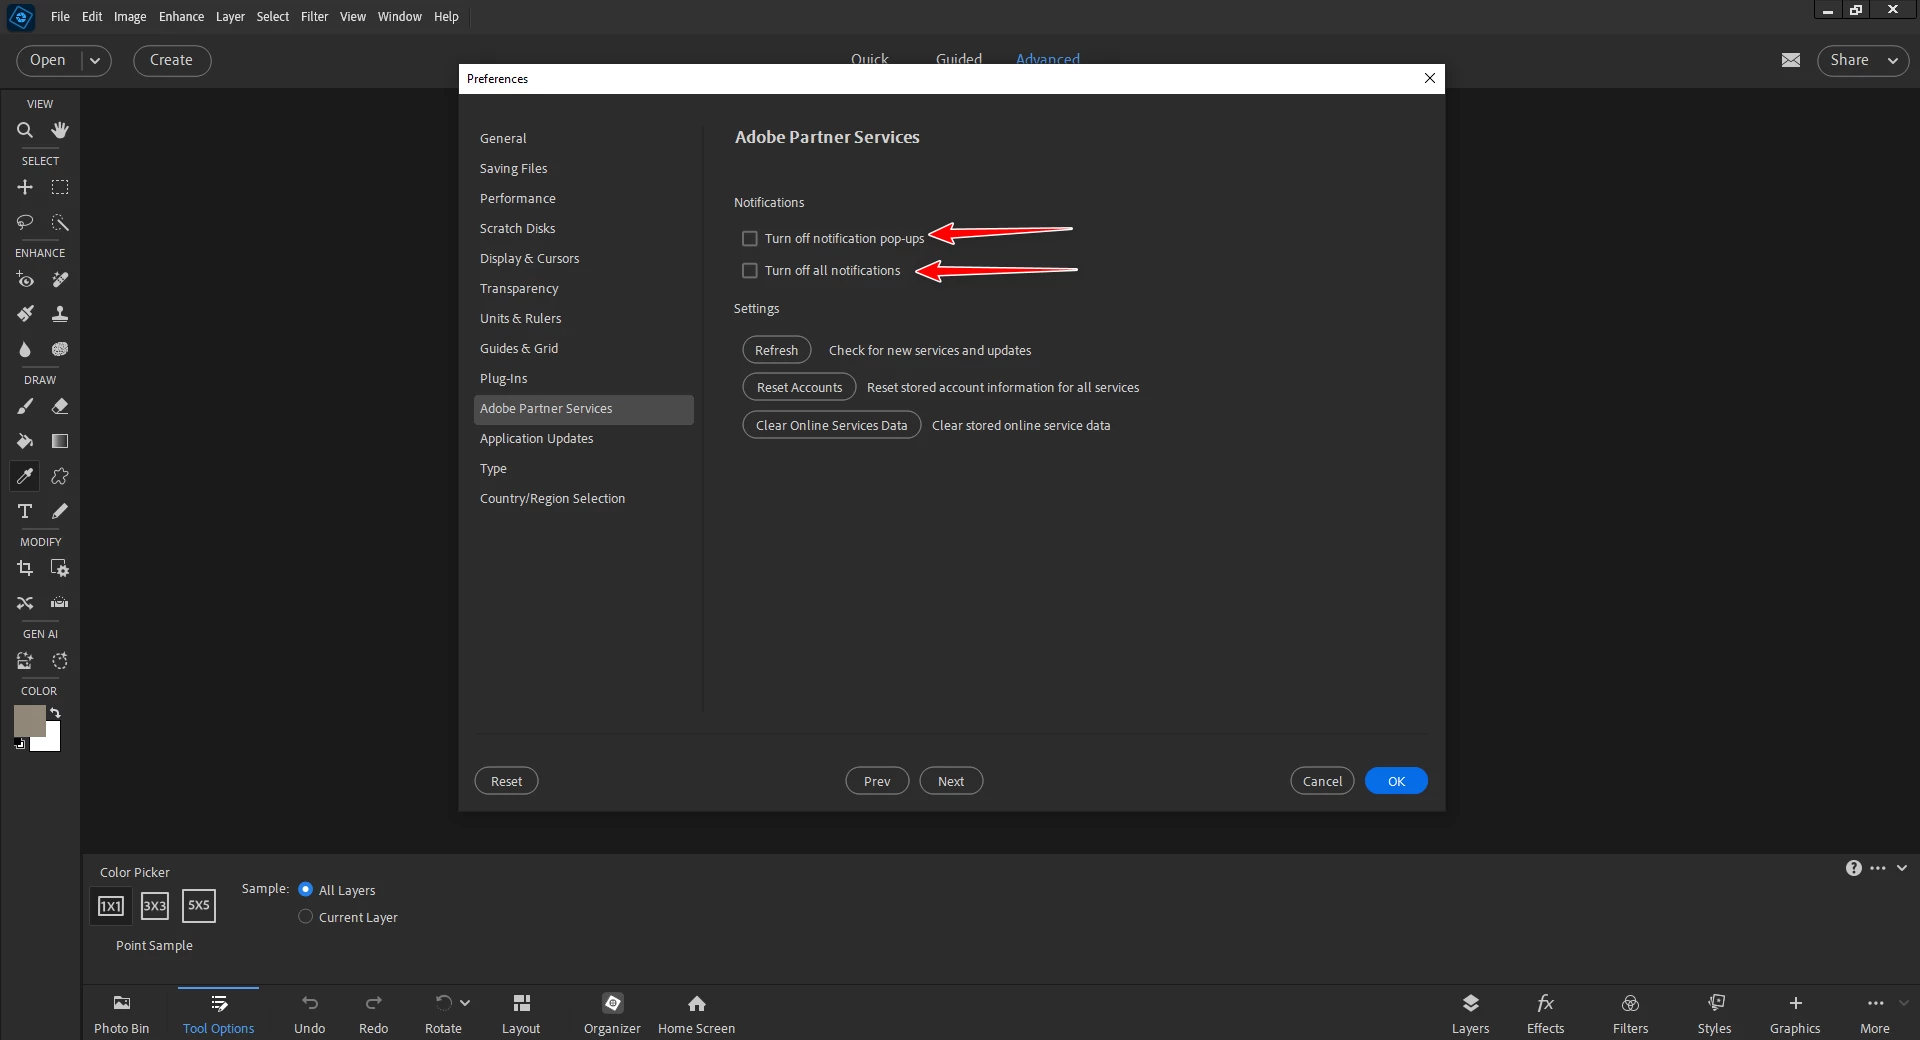Choose the 5x5 sample size
Screen dimensions: 1920x1040
click(x=199, y=906)
